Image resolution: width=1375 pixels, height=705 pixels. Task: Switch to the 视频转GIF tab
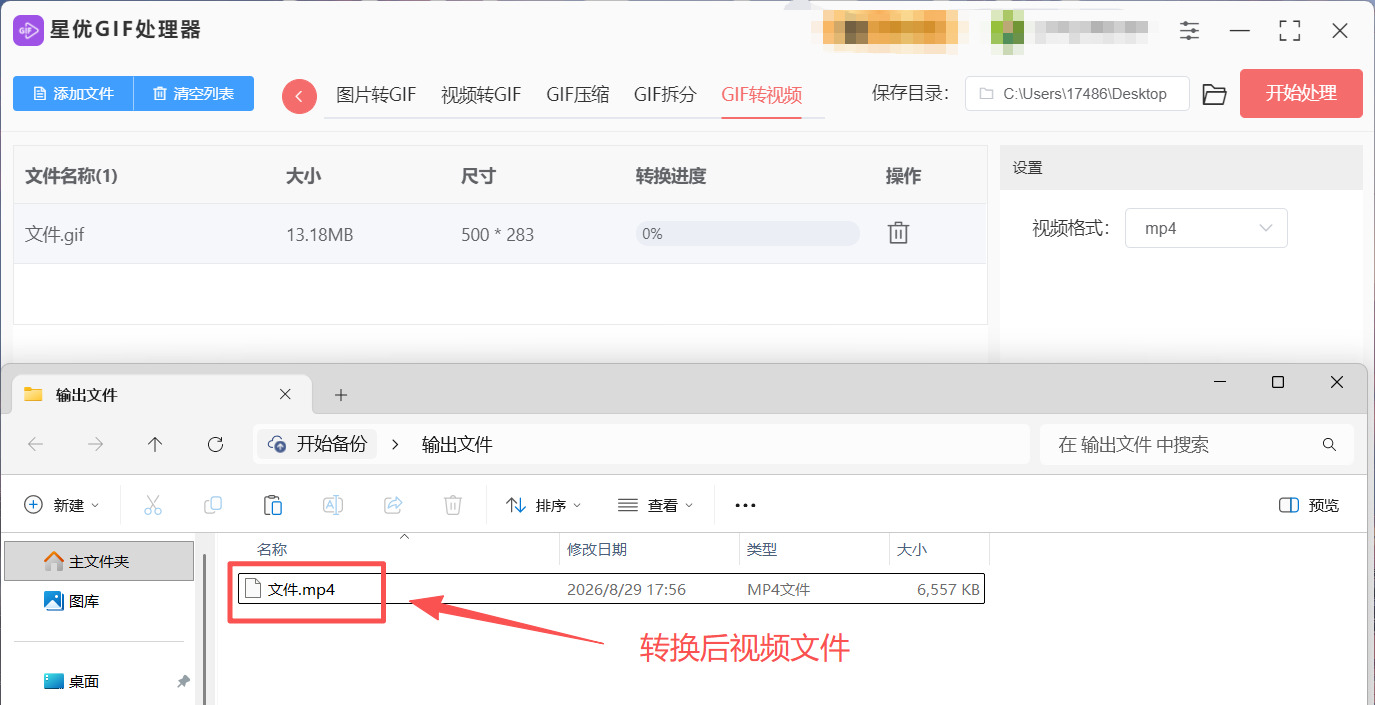(x=481, y=95)
